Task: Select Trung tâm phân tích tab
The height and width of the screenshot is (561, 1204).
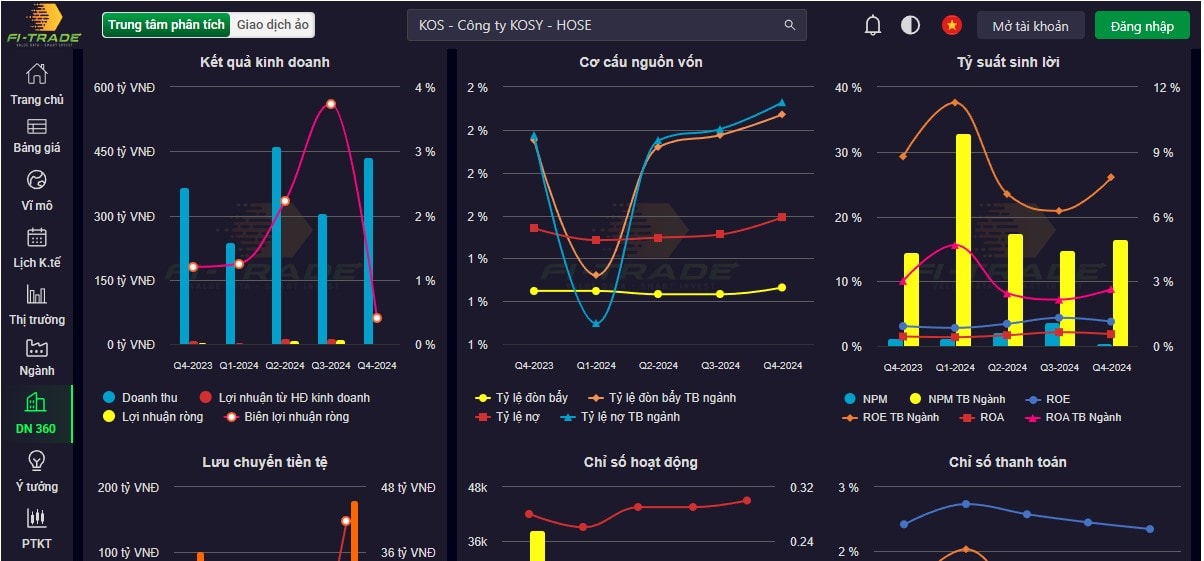Action: point(167,25)
